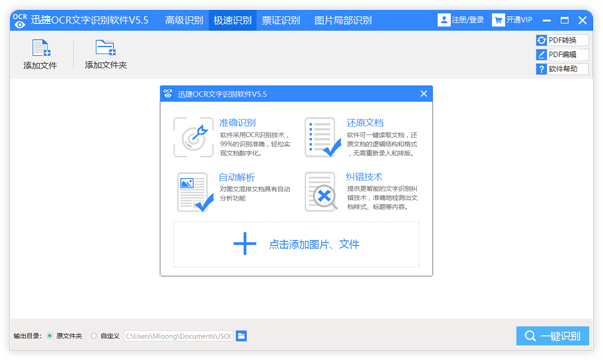Select the 原文件夹 radio button
This screenshot has height=360, width=603.
[x=50, y=336]
